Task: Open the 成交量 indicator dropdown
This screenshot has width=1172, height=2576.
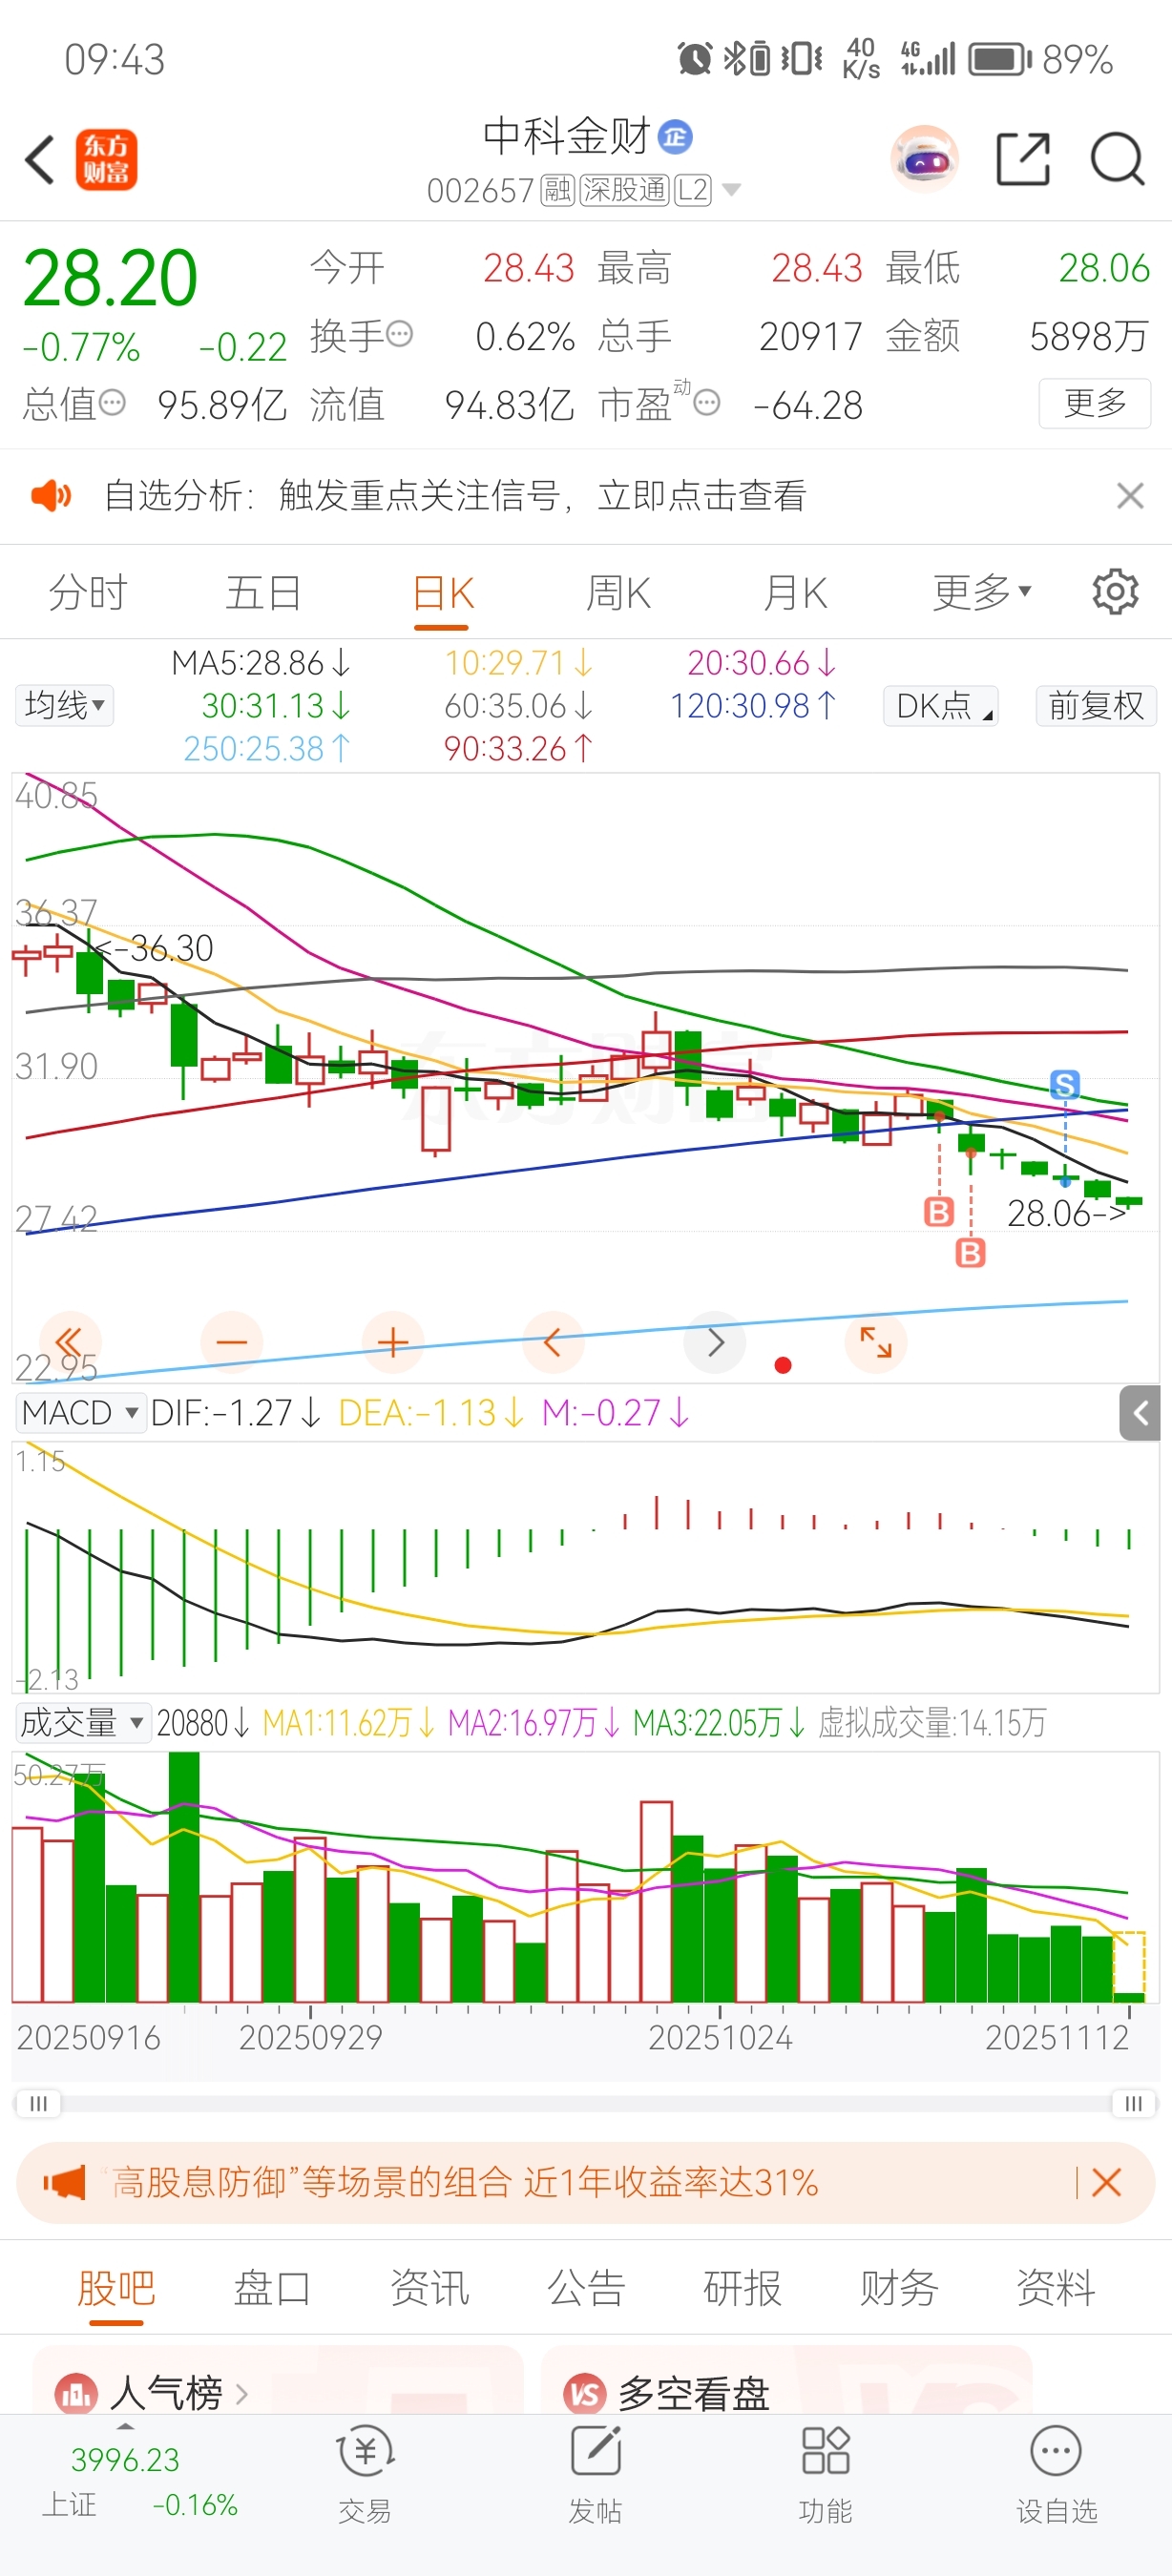Action: (83, 1723)
